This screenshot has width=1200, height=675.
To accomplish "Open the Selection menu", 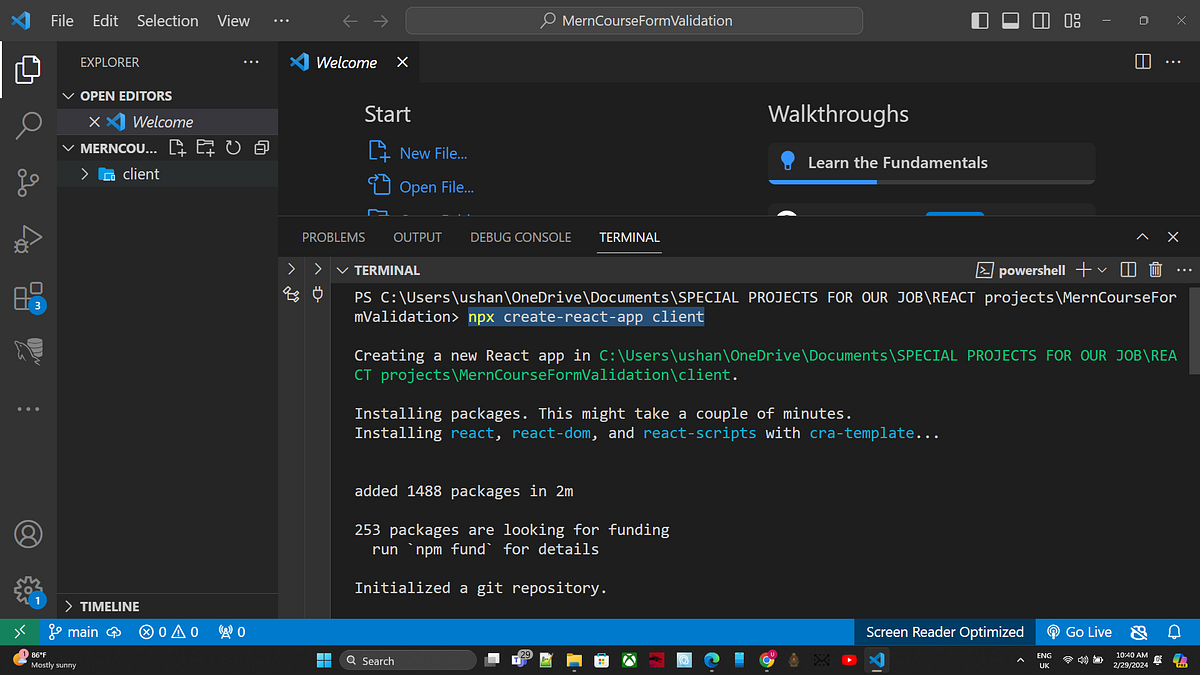I will (x=167, y=20).
